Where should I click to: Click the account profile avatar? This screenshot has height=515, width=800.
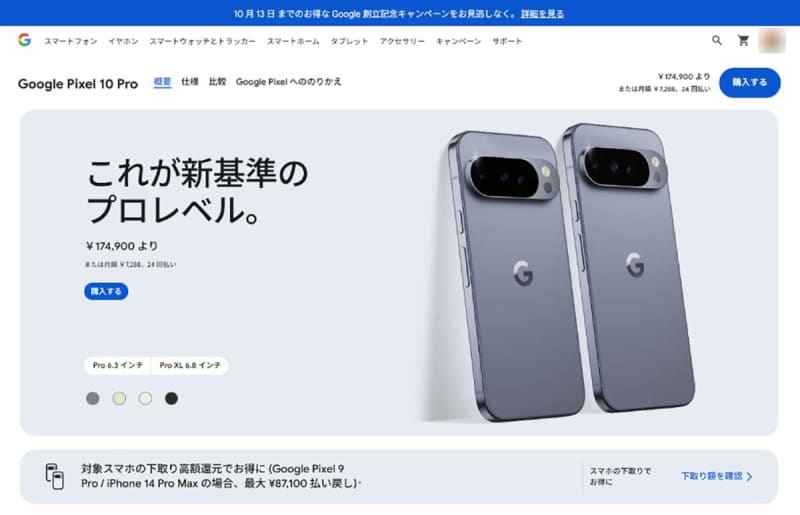tap(771, 41)
